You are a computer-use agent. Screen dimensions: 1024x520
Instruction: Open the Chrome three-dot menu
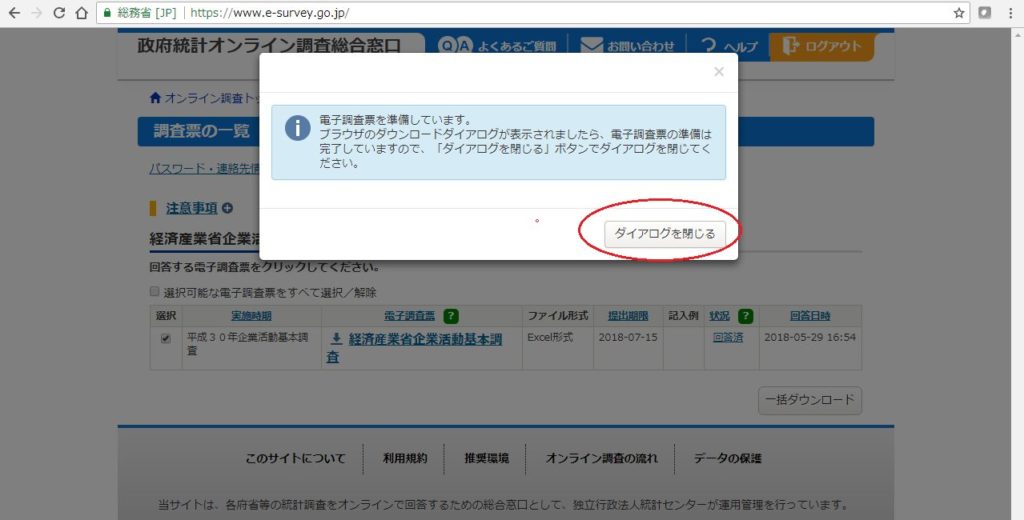click(1009, 13)
